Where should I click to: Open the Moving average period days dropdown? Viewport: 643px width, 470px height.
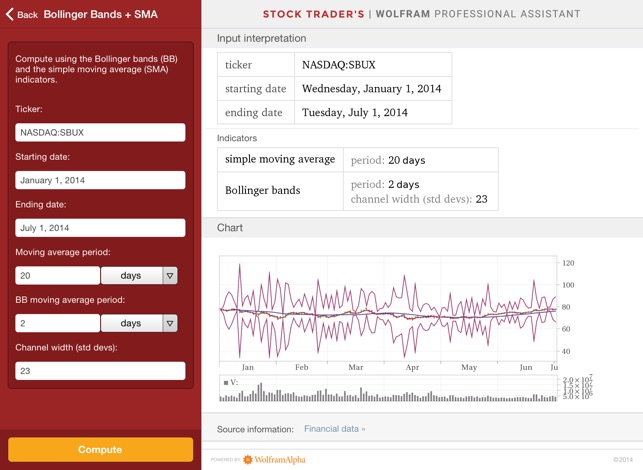[139, 276]
